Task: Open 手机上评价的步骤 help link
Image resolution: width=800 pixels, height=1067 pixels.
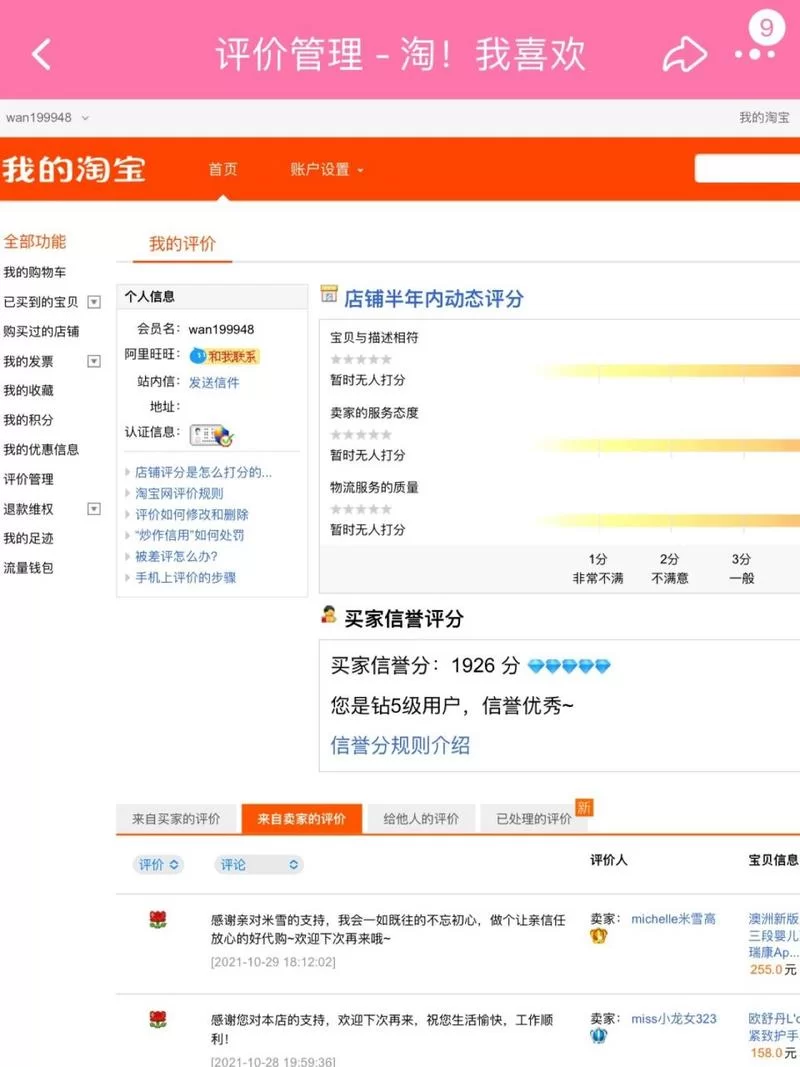Action: [186, 578]
